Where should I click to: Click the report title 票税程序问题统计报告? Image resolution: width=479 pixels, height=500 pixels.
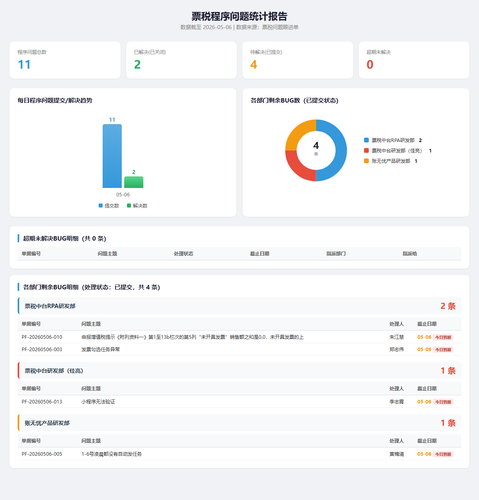click(239, 16)
